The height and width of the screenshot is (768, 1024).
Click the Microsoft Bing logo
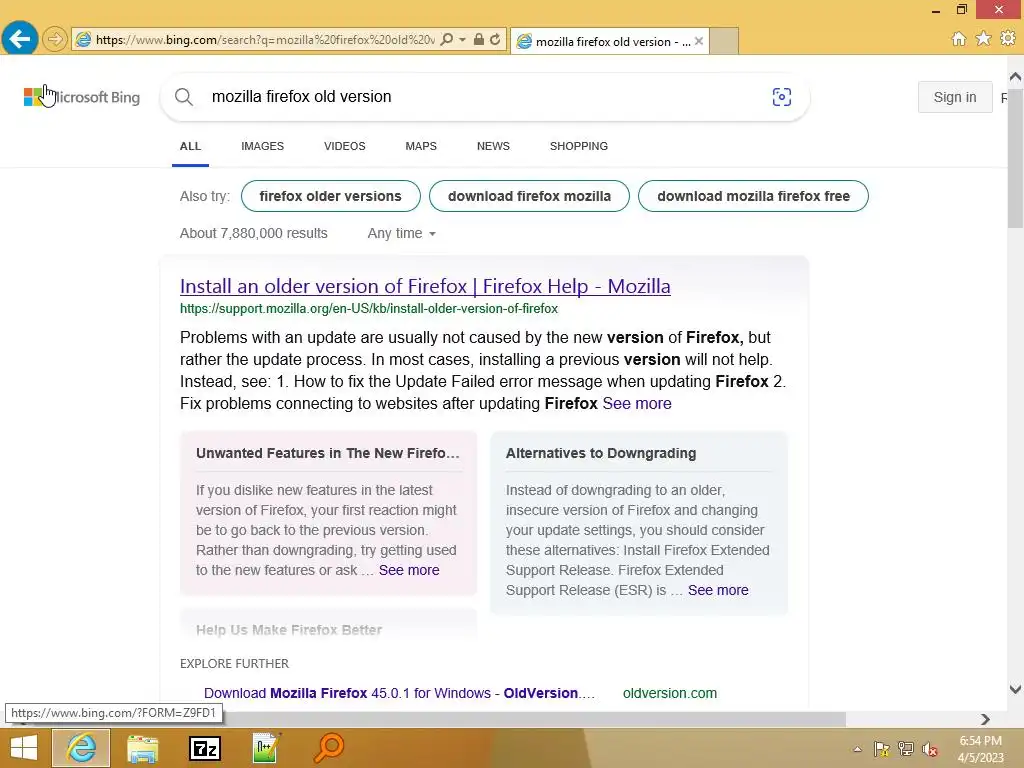[x=82, y=97]
